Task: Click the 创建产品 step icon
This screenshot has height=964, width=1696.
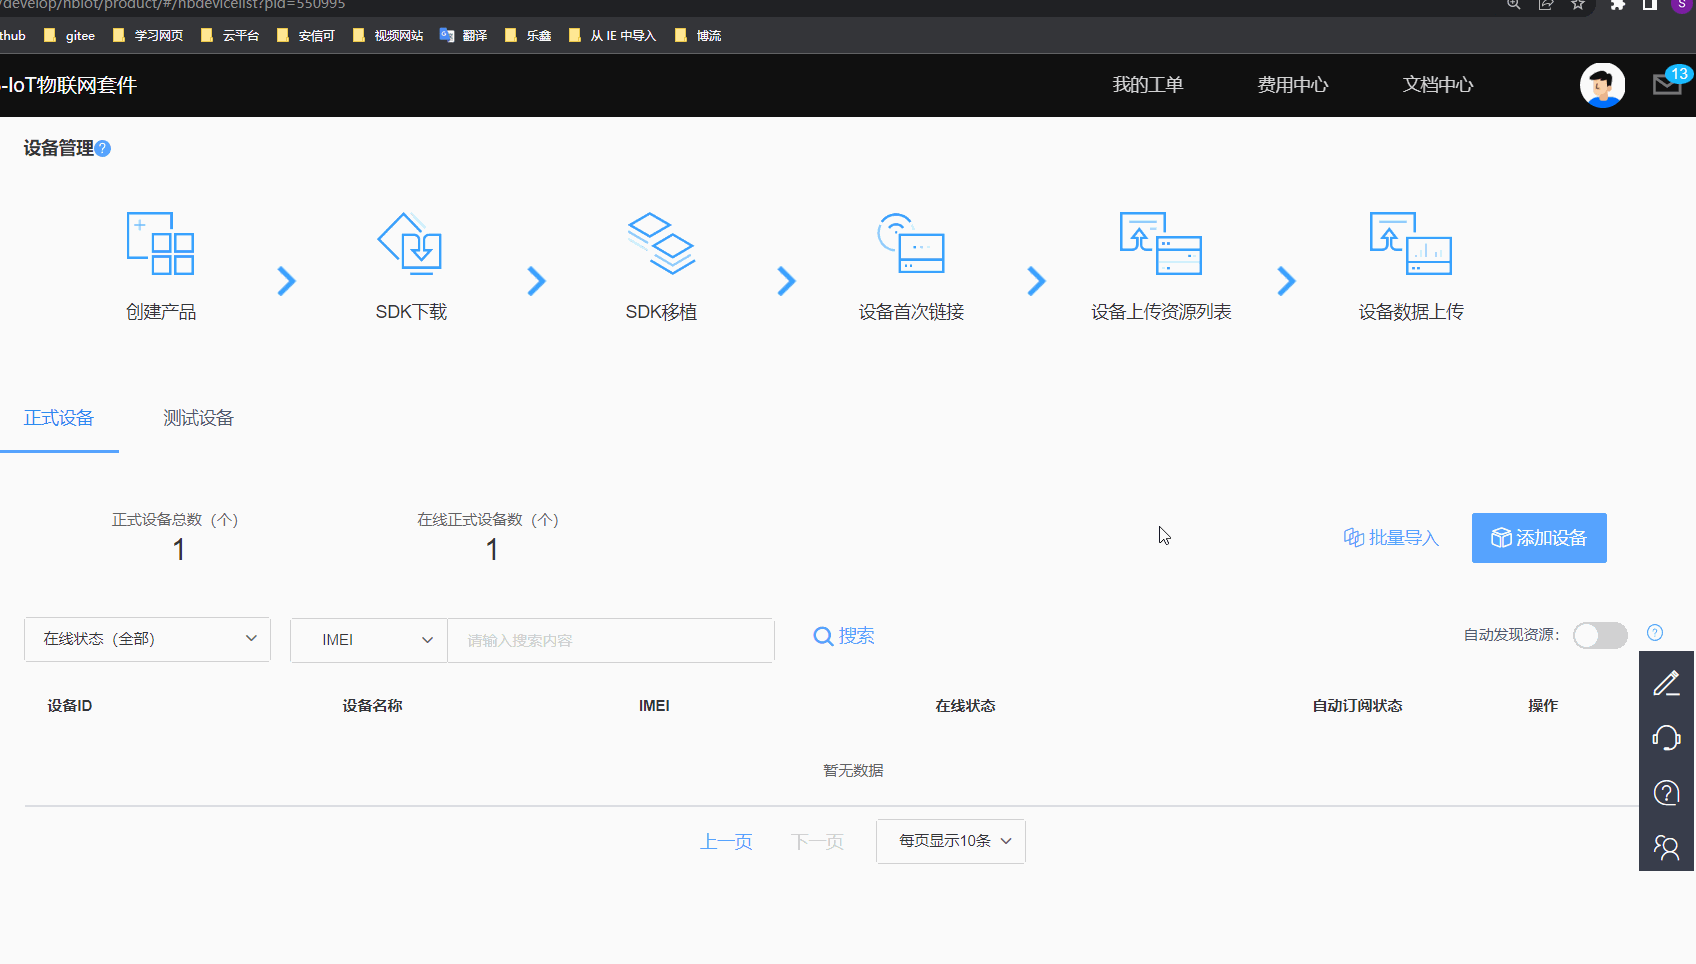Action: point(160,243)
